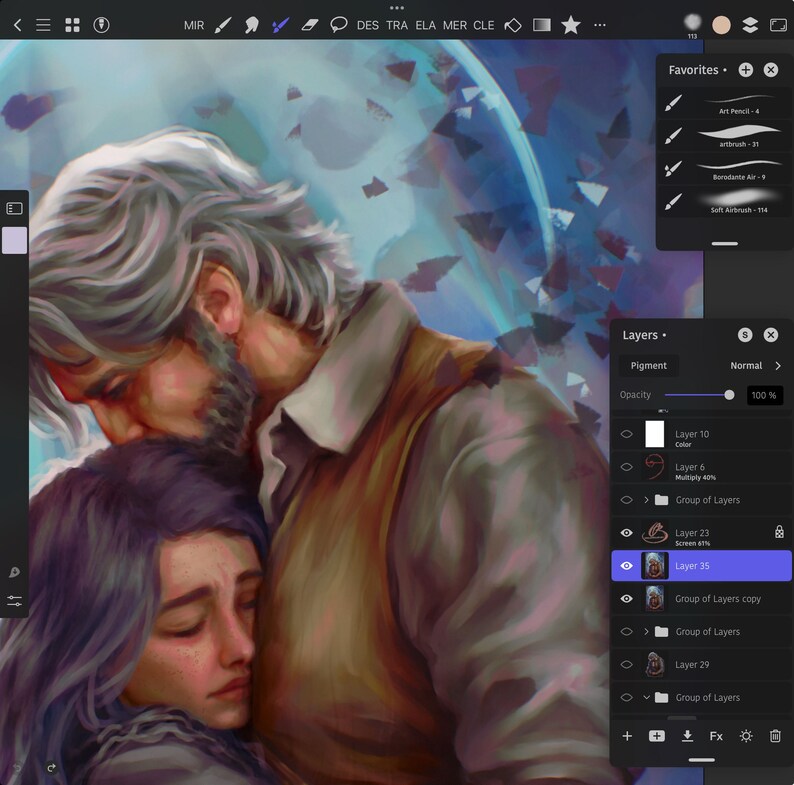Toggle the layers stack icon in top bar
Image resolution: width=794 pixels, height=785 pixels.
click(750, 25)
